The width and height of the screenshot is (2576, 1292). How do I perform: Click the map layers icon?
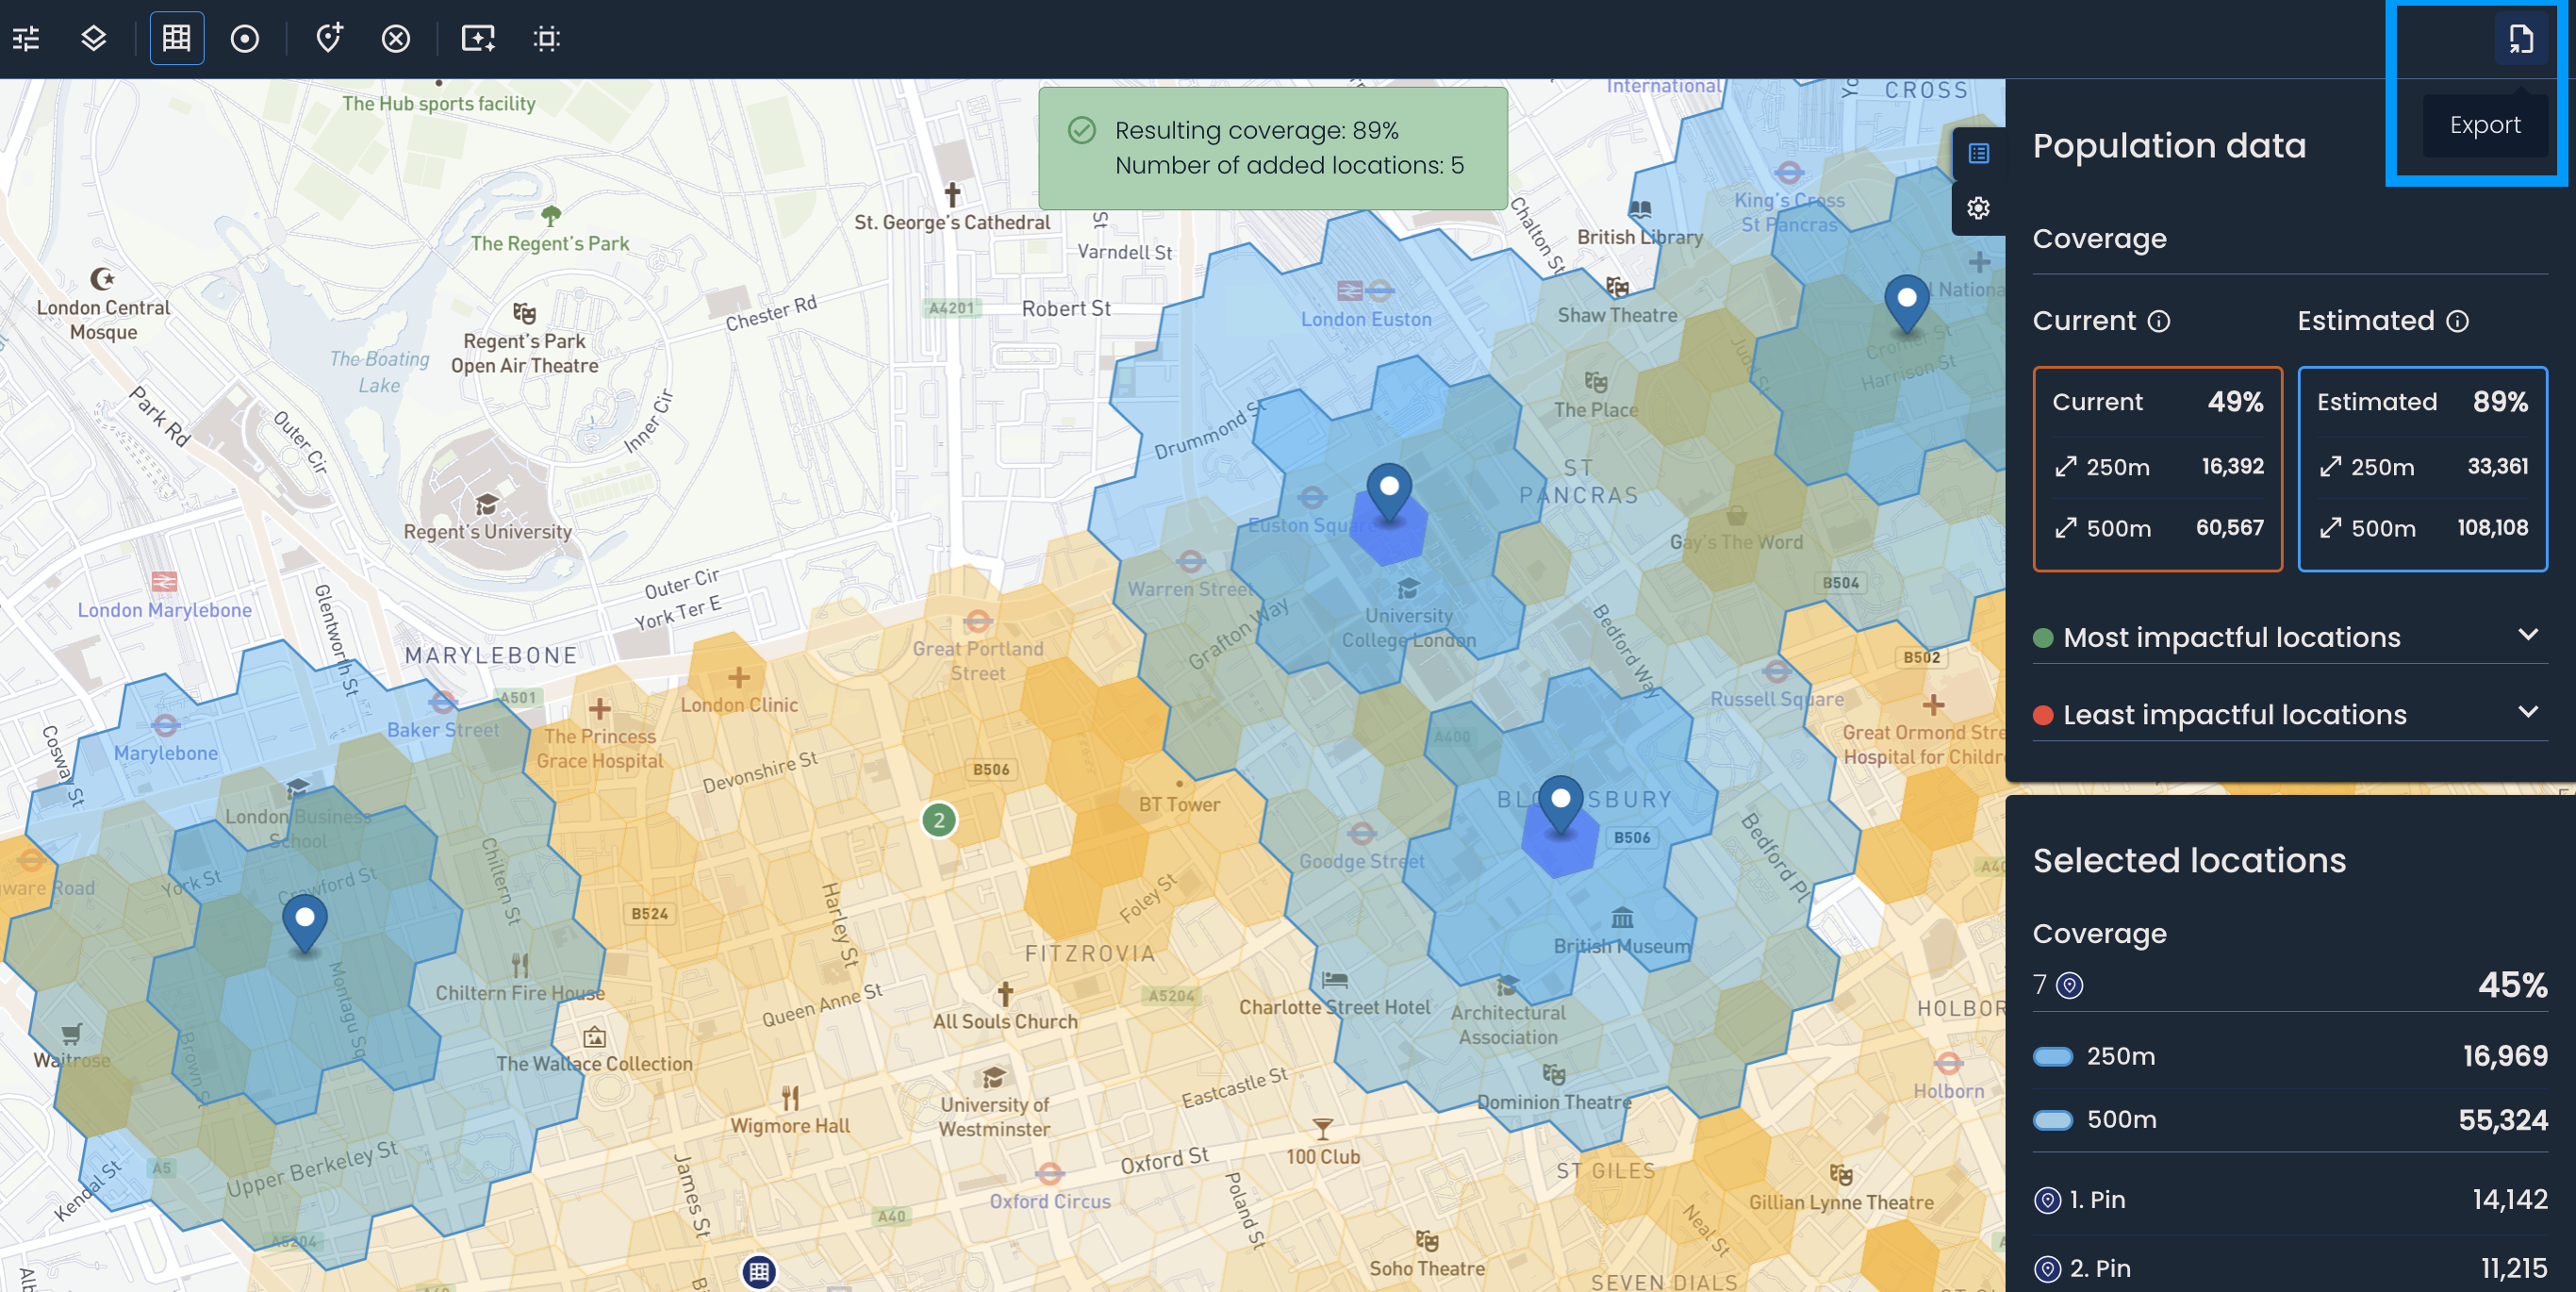click(x=93, y=39)
